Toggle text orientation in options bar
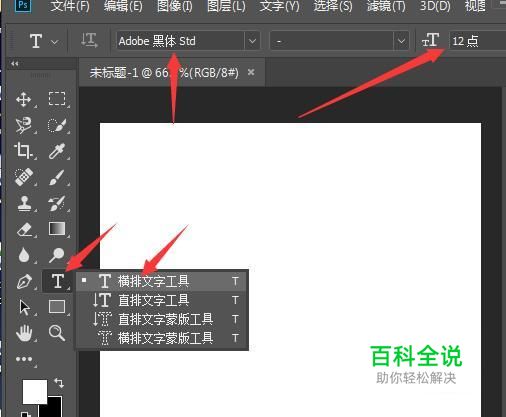 point(89,41)
